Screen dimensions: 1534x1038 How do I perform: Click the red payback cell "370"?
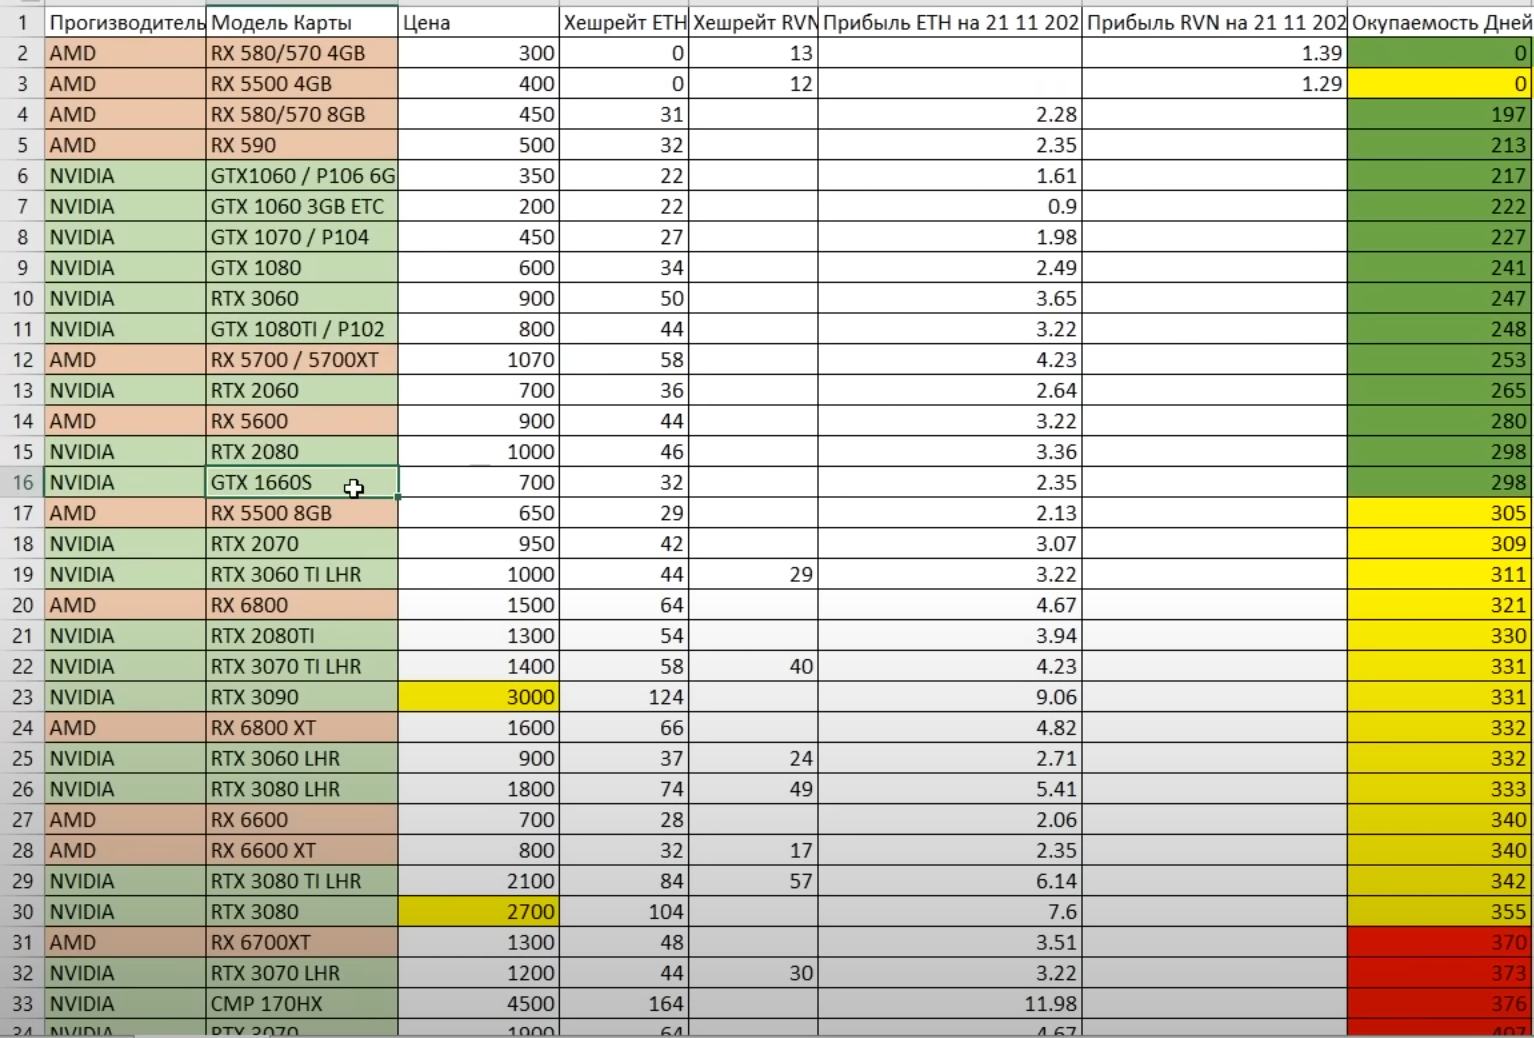(x=1441, y=942)
